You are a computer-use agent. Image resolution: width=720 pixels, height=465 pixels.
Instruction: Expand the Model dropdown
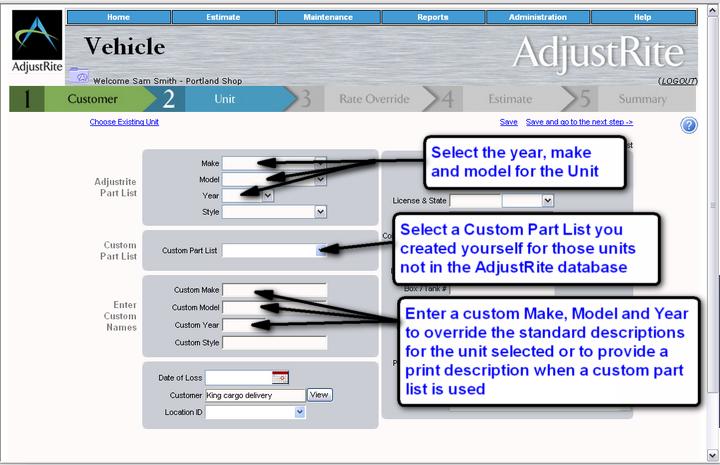coord(321,179)
